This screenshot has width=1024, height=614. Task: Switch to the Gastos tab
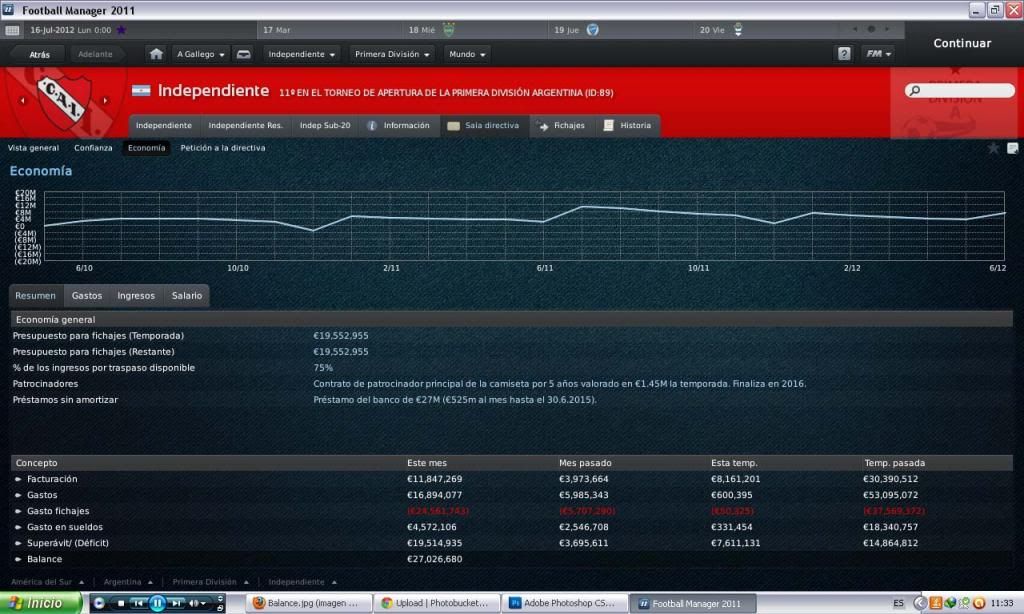click(87, 296)
